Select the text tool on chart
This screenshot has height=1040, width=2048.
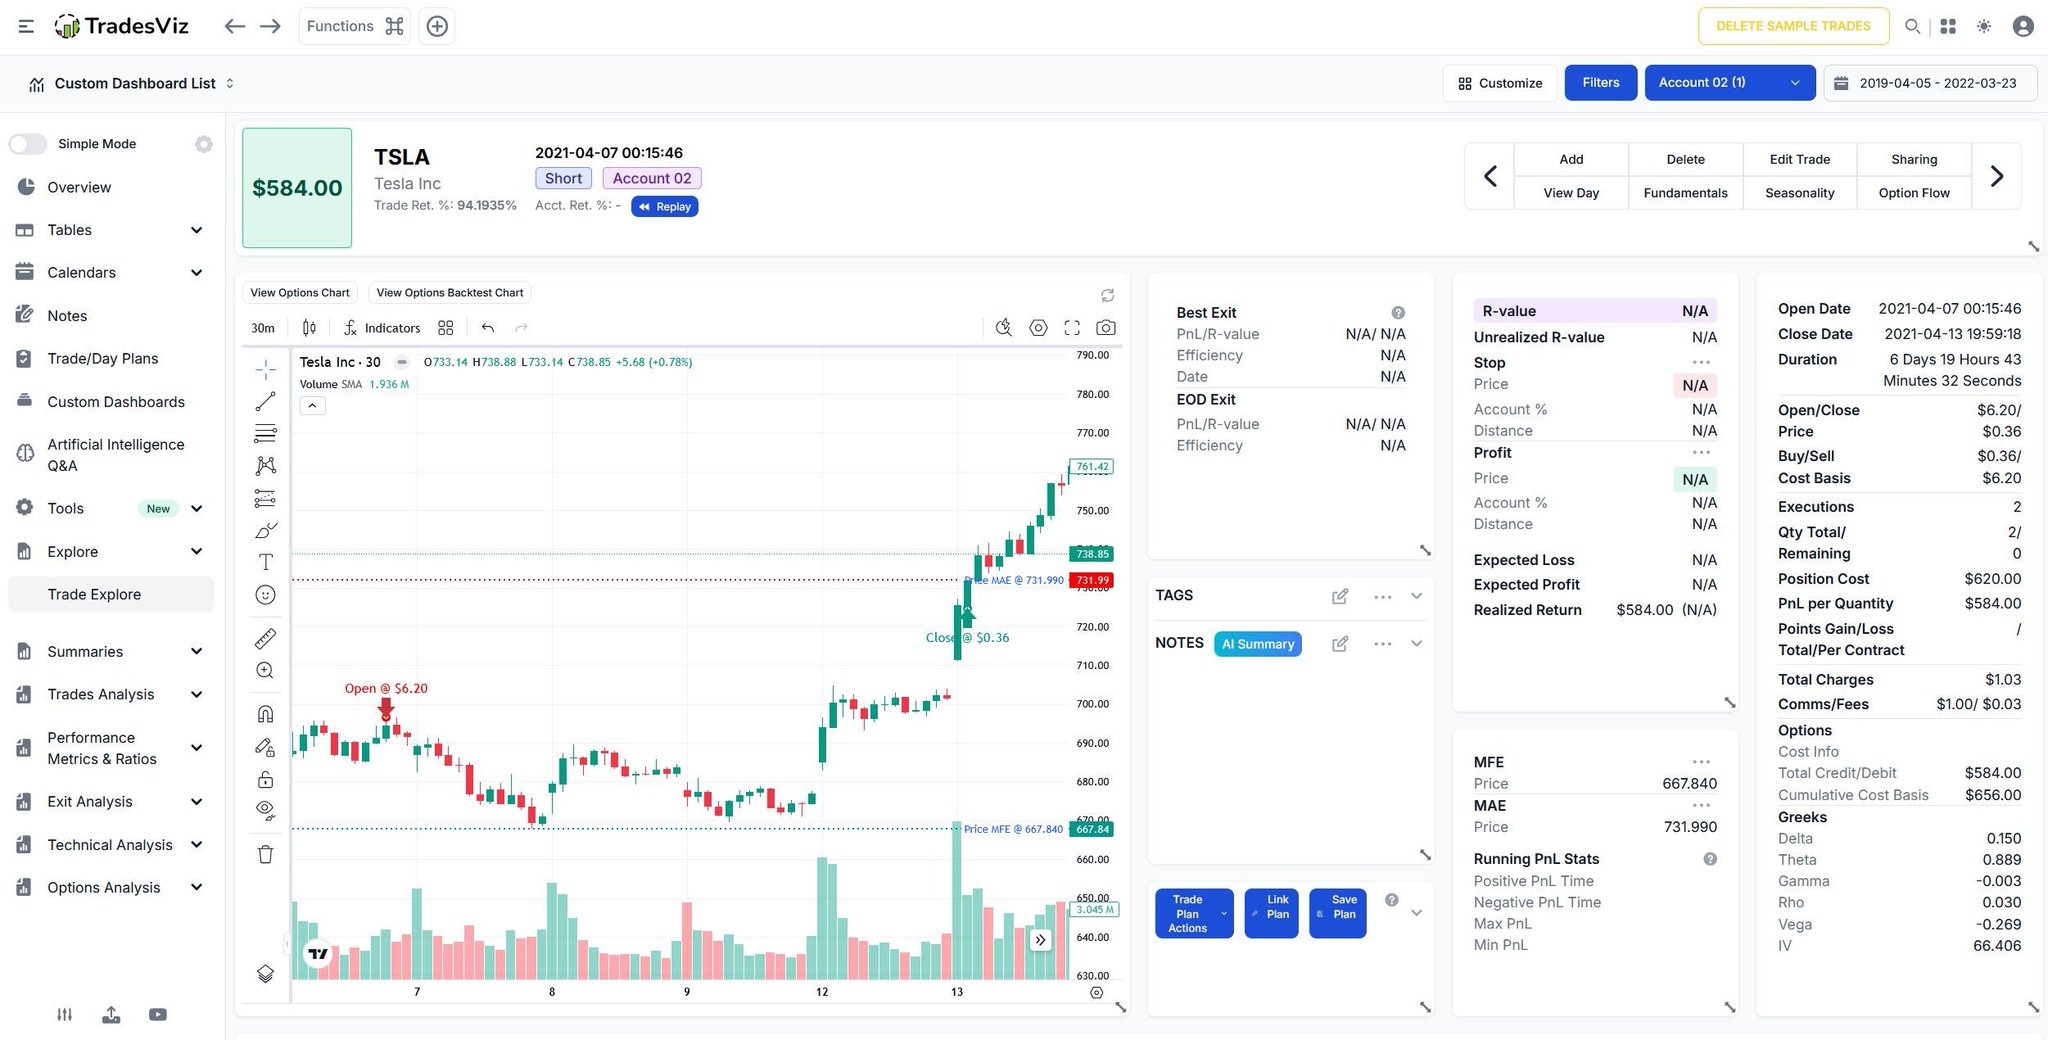coord(265,562)
